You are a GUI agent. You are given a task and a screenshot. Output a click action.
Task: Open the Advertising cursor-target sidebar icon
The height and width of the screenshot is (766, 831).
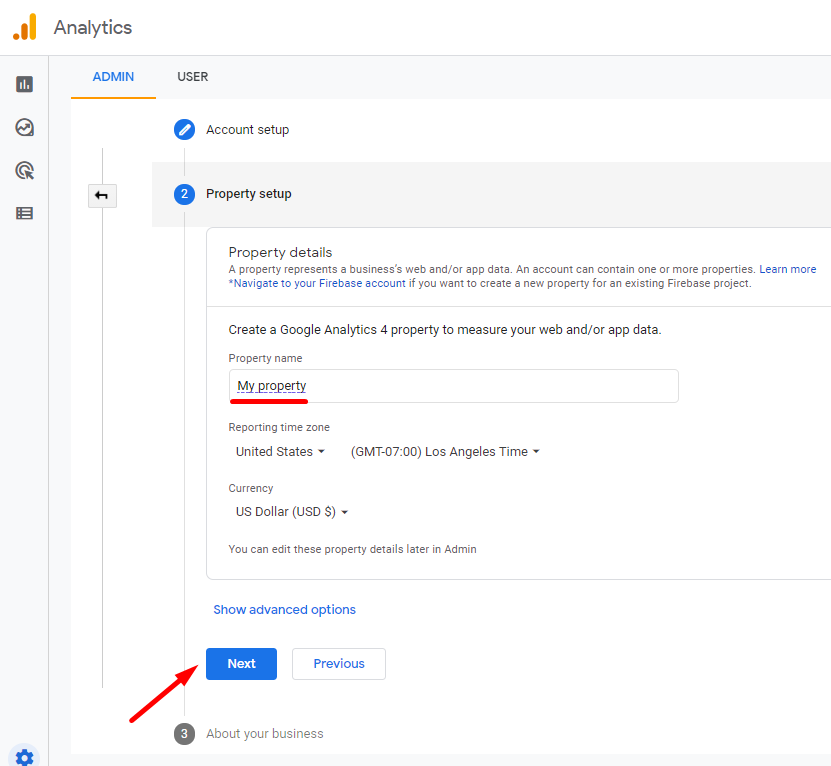24,171
